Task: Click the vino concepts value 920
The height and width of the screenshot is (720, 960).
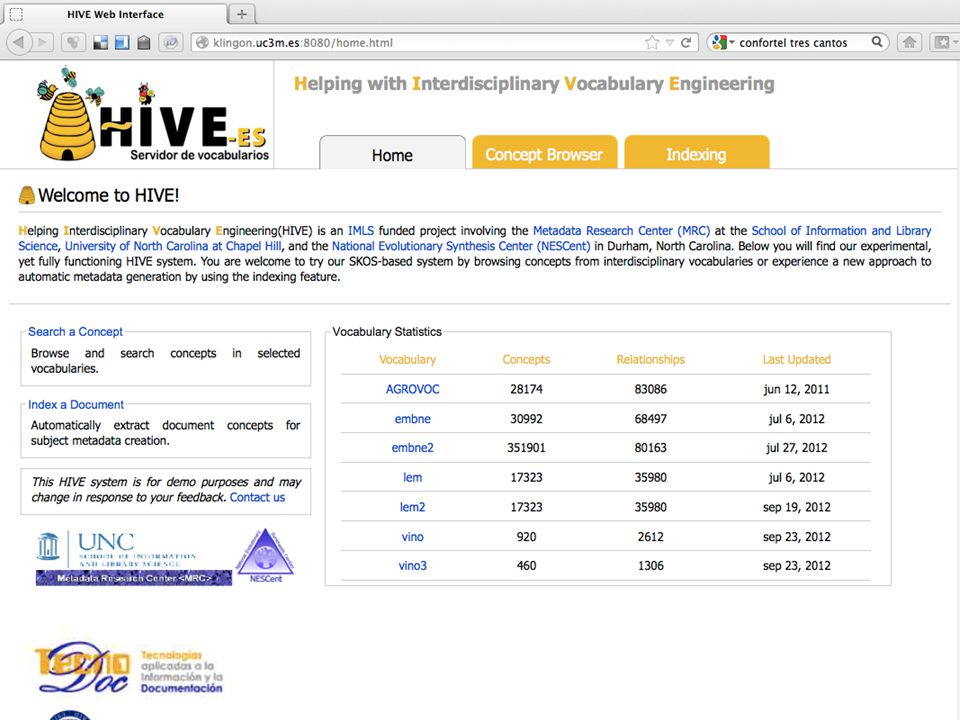Action: 526,536
